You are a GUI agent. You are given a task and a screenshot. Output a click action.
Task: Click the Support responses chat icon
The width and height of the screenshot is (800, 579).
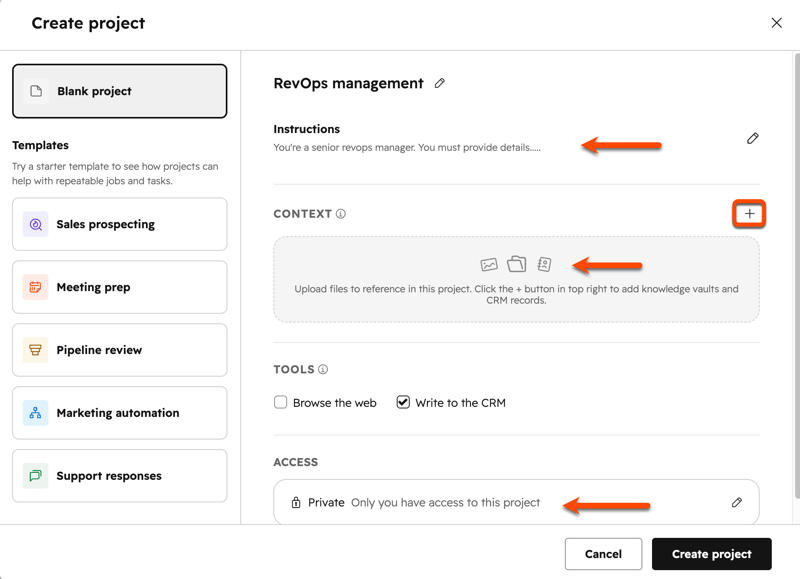coord(36,475)
